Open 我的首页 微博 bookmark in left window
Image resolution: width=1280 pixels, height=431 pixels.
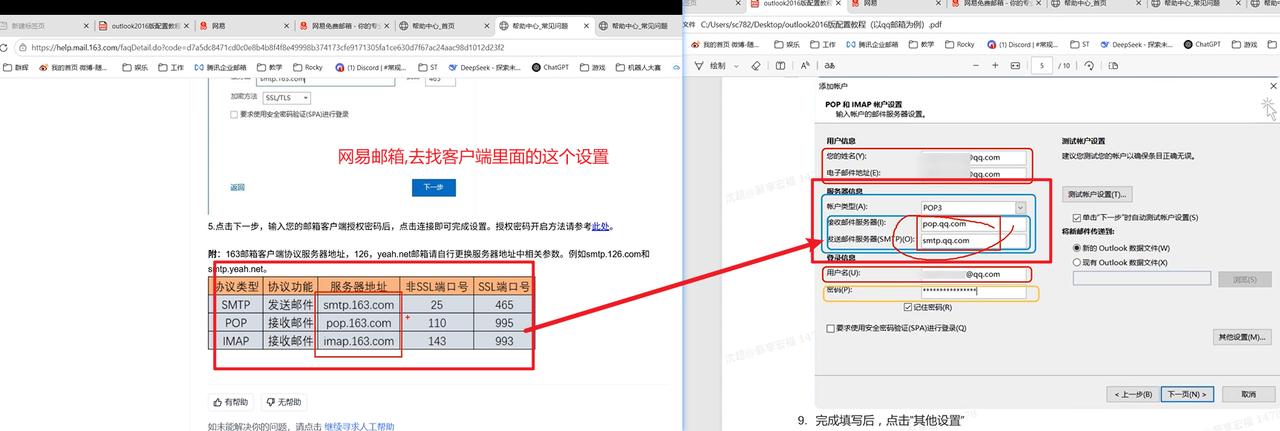click(75, 68)
